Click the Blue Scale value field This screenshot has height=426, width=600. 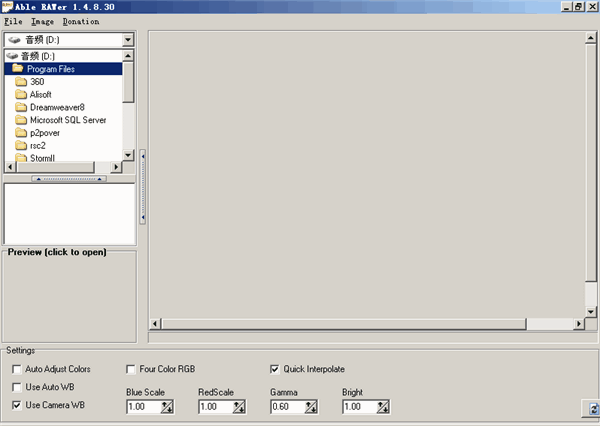point(143,406)
